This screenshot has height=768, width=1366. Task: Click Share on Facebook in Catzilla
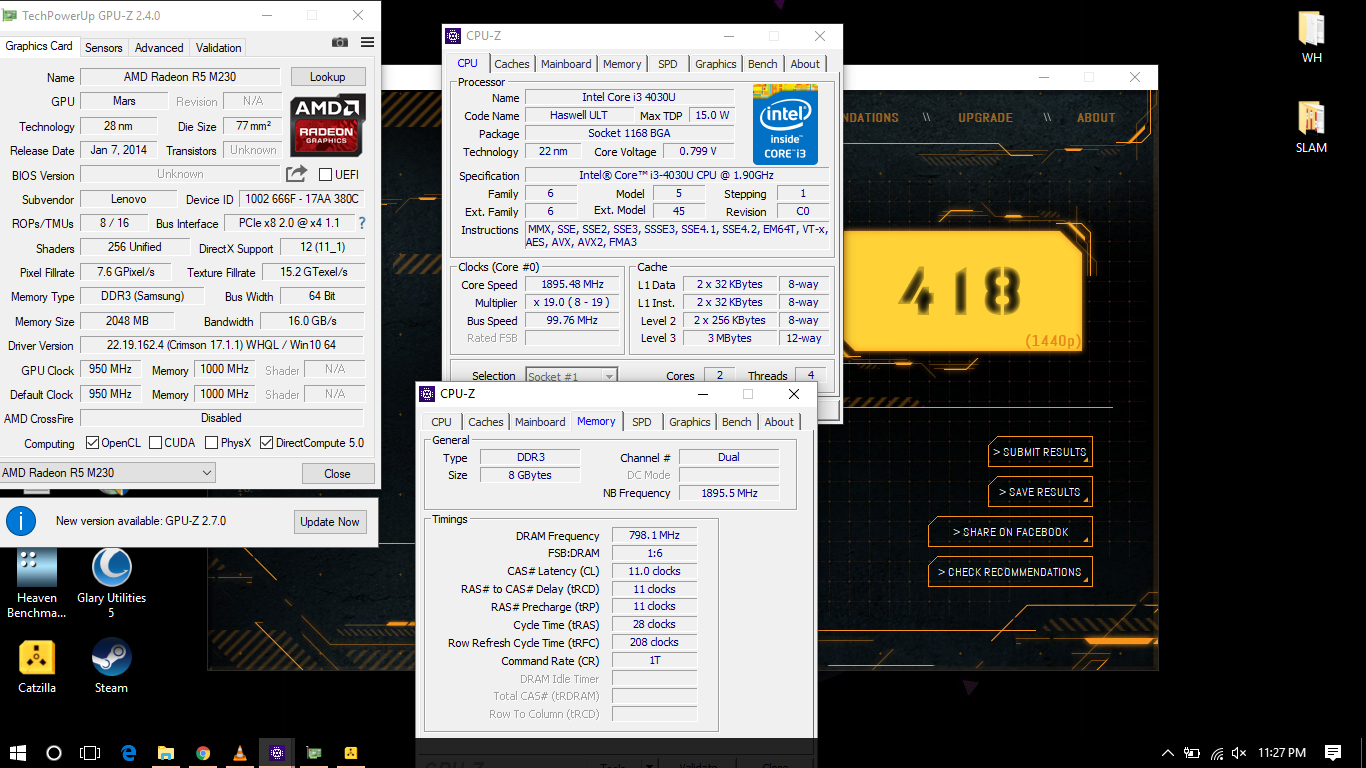point(1010,532)
